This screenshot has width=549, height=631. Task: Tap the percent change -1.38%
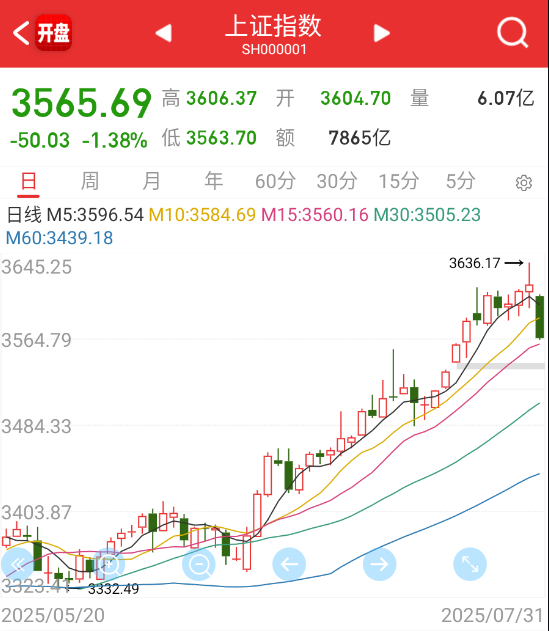coord(115,140)
